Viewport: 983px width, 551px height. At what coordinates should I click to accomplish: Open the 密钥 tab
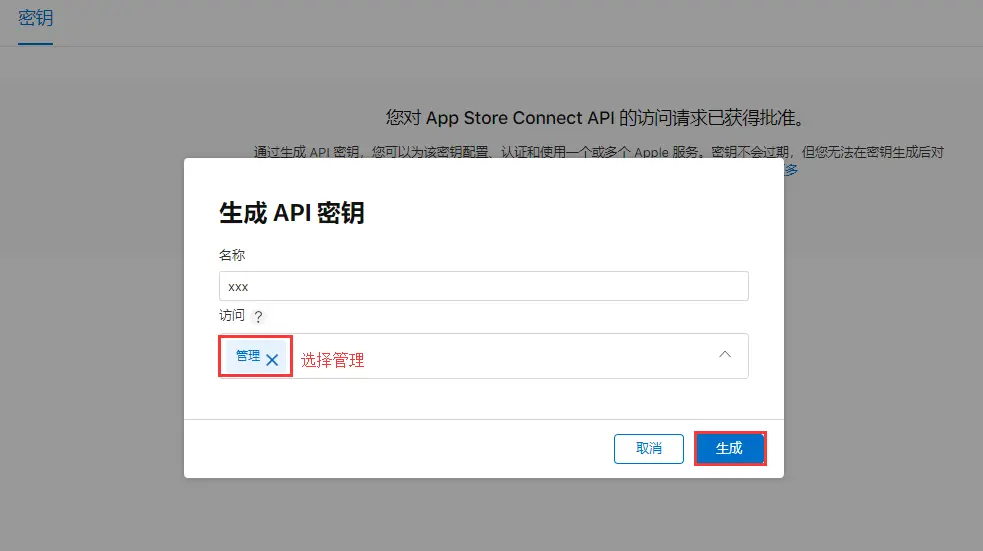pos(35,18)
